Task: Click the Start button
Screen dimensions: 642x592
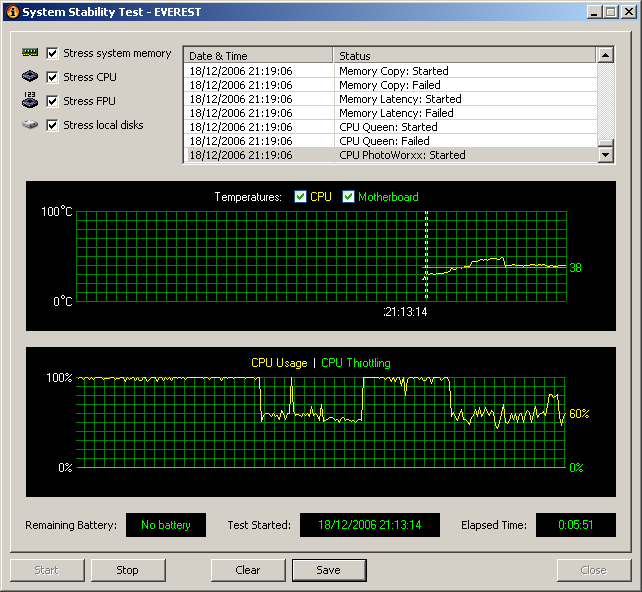Action: coord(47,570)
